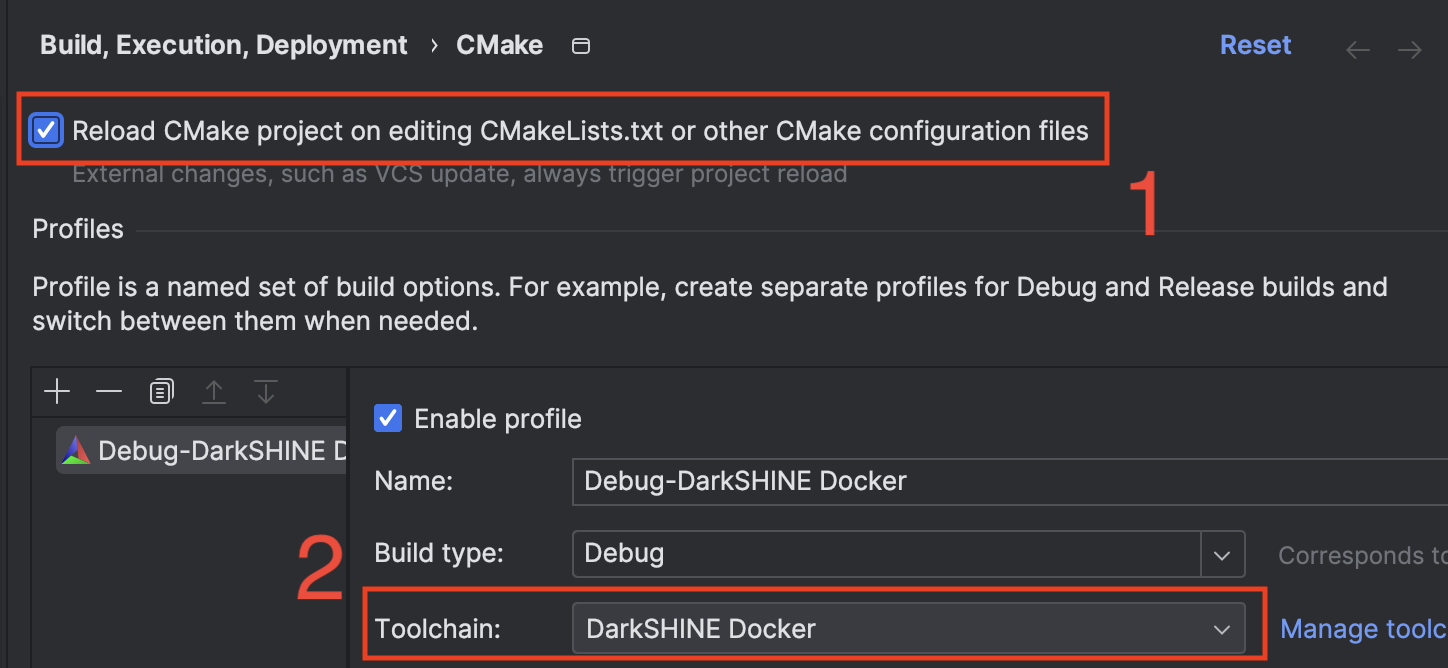The width and height of the screenshot is (1448, 668).
Task: Click the project-level icon beside CMake breadcrumb
Action: point(580,46)
